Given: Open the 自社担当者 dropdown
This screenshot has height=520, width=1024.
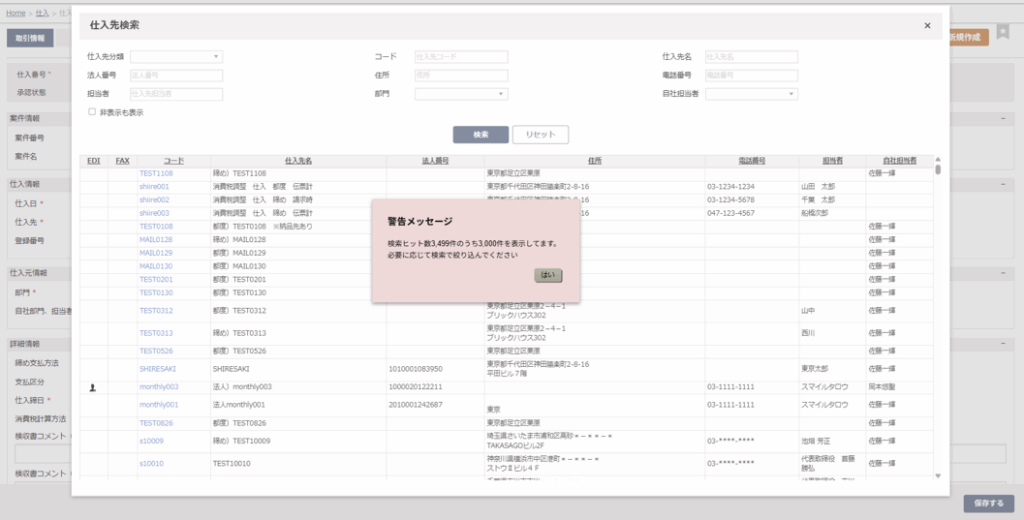Looking at the screenshot, I should point(750,94).
